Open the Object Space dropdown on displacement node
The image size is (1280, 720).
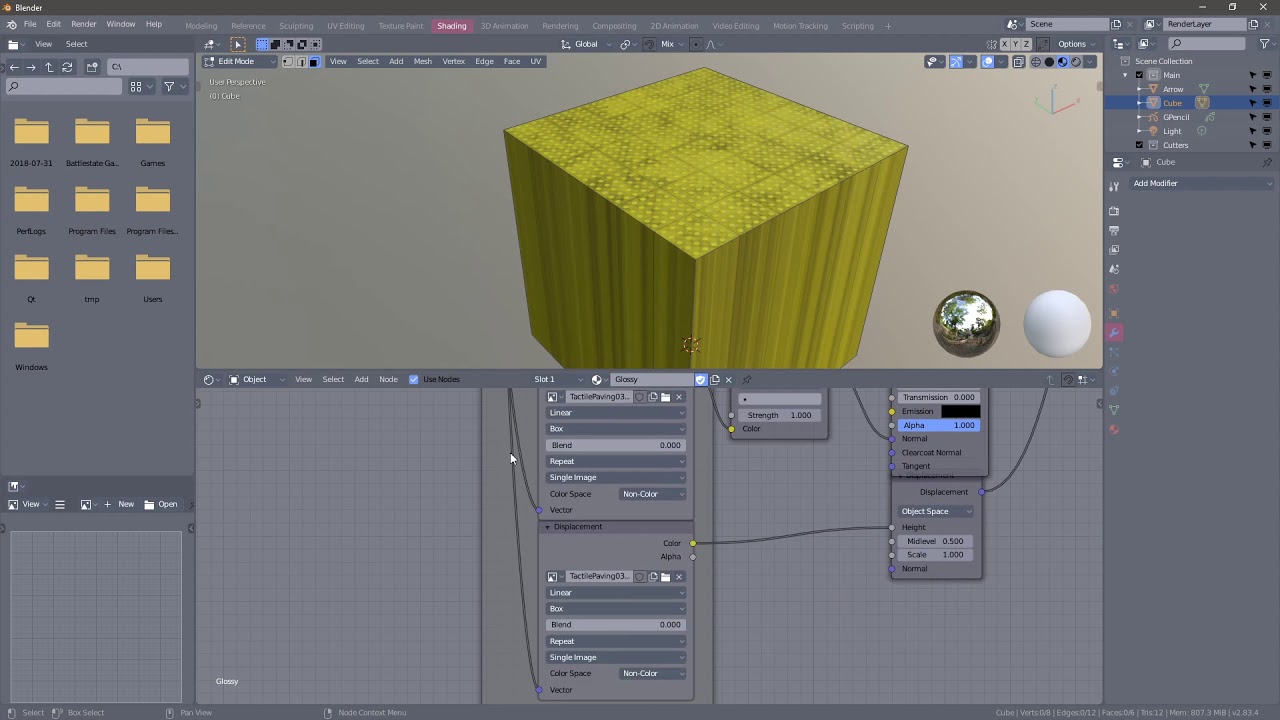coord(936,511)
